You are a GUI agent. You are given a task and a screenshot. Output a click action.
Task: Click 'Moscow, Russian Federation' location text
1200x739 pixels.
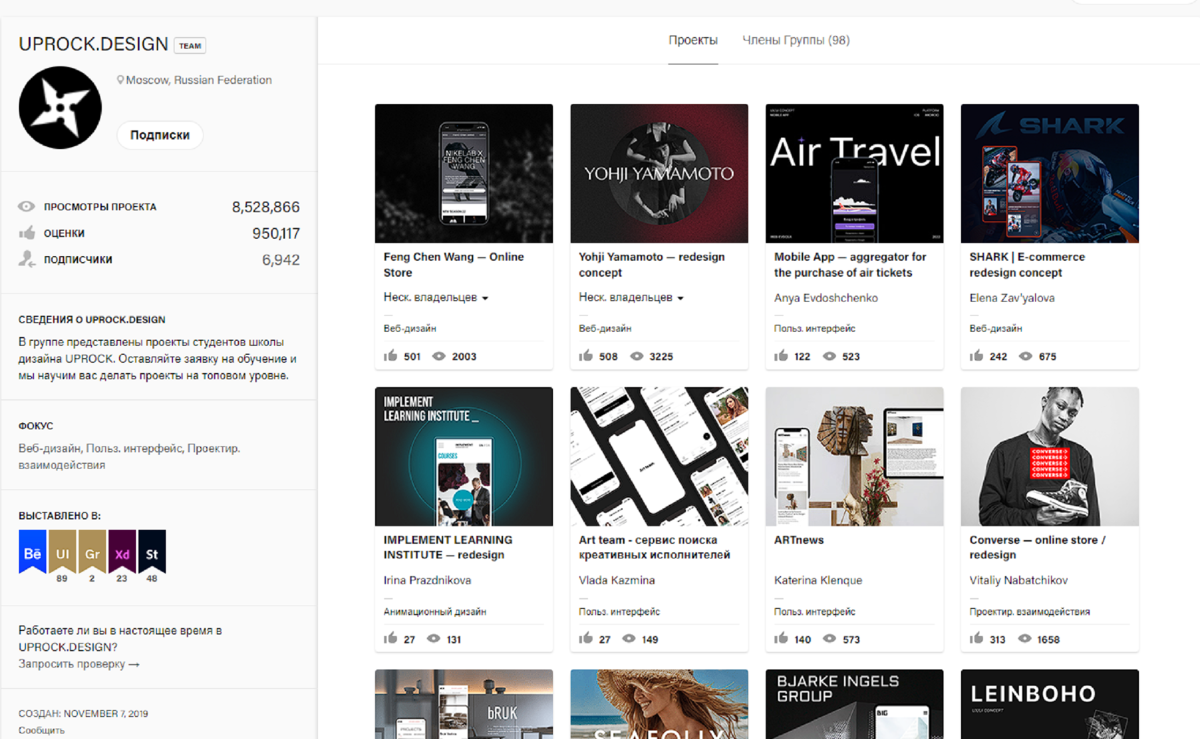[x=199, y=80]
